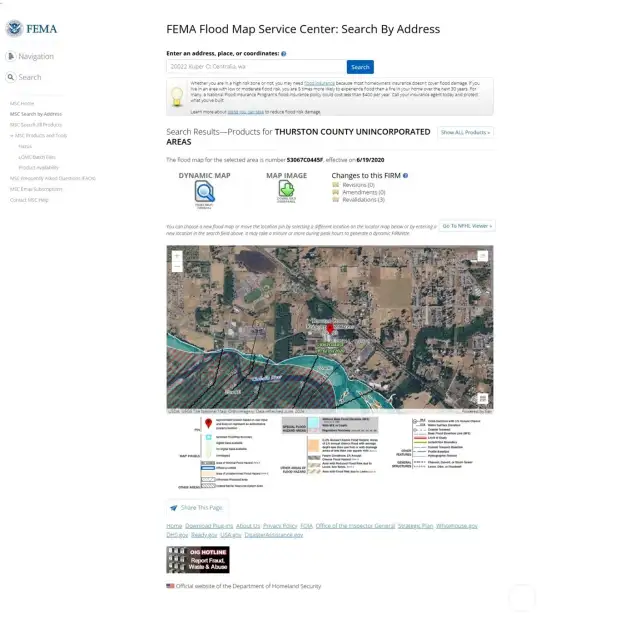640x618 pixels.
Task: Click the OIG Hotline banner
Action: [x=198, y=560]
